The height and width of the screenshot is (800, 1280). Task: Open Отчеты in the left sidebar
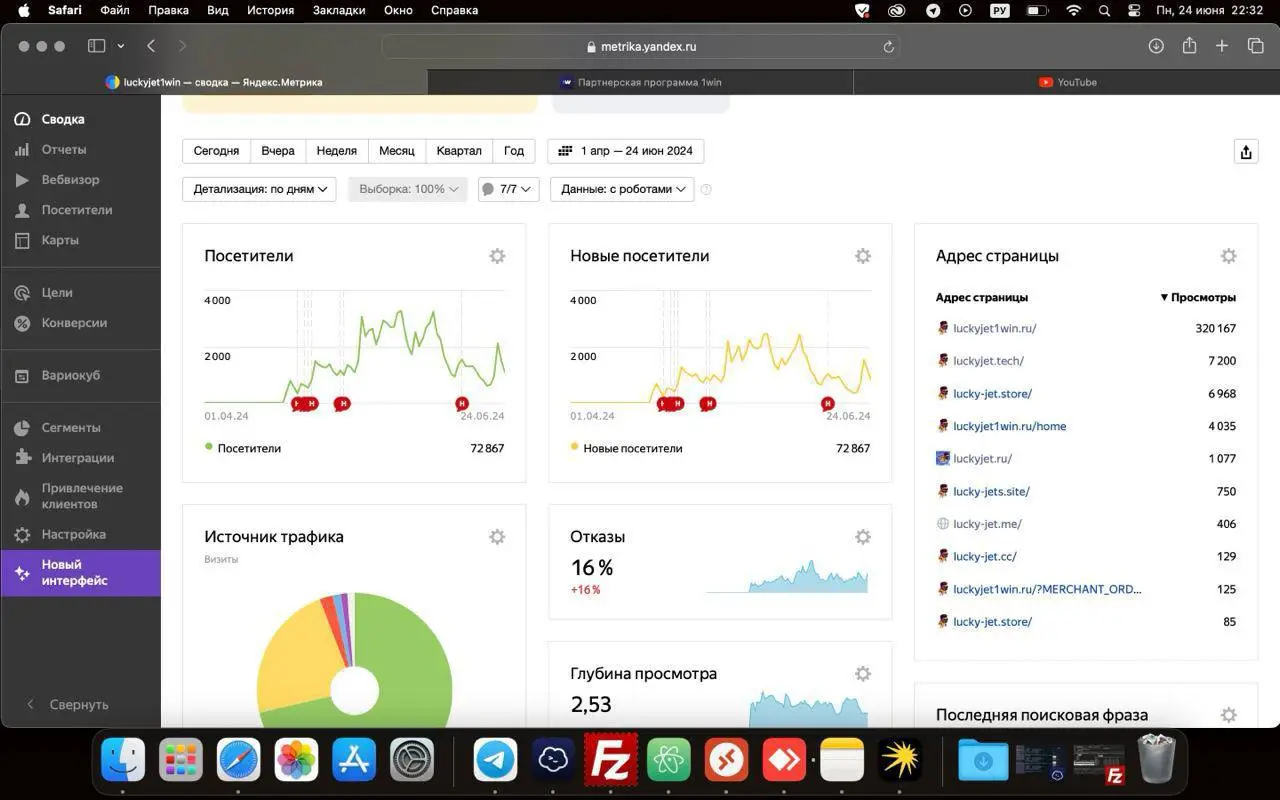click(x=63, y=149)
